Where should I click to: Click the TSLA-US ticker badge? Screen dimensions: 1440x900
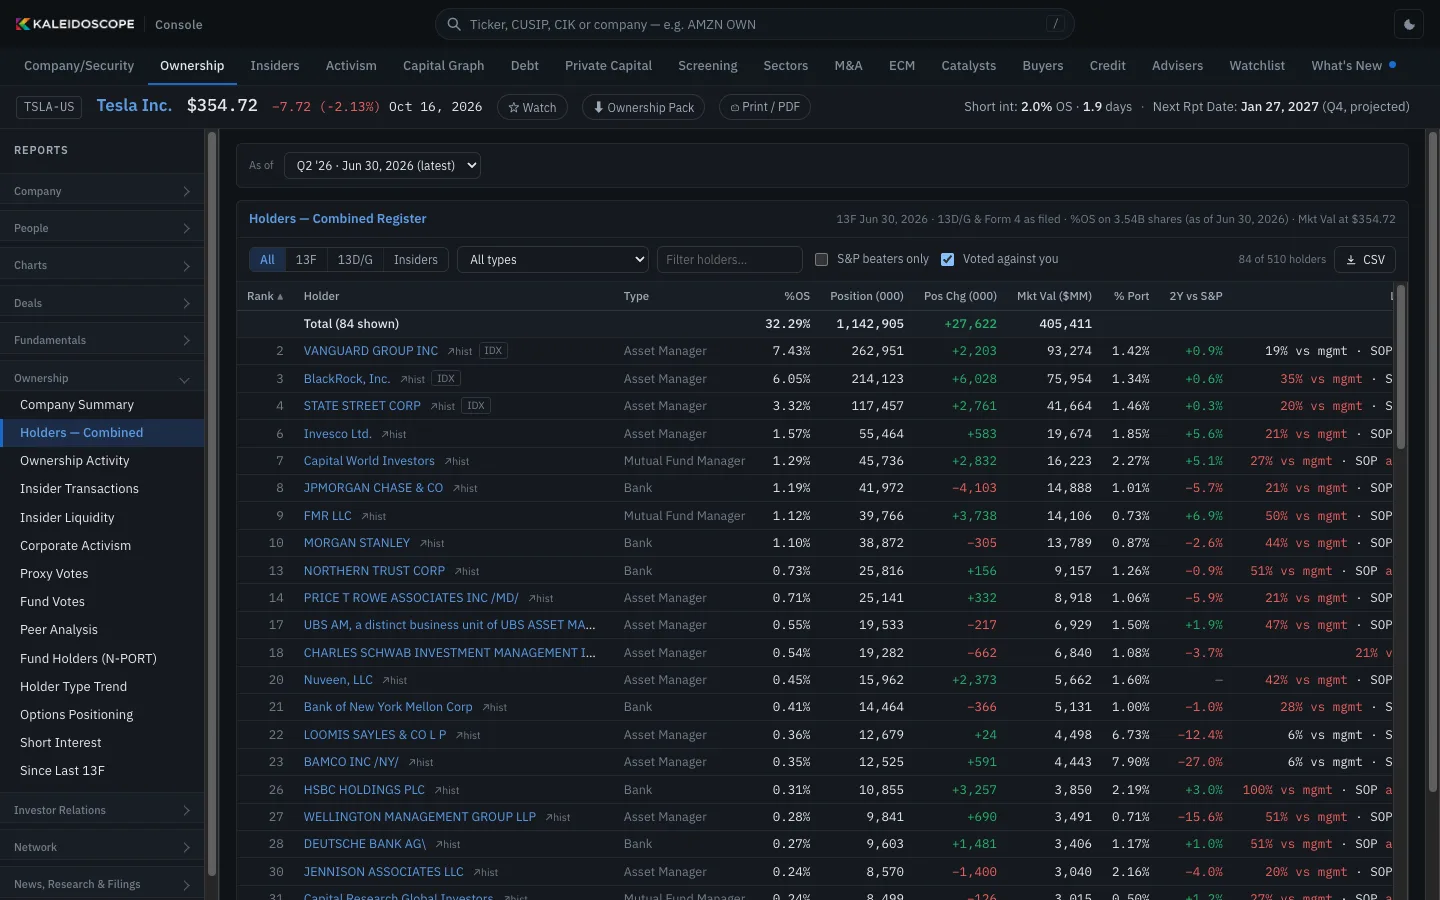point(49,107)
